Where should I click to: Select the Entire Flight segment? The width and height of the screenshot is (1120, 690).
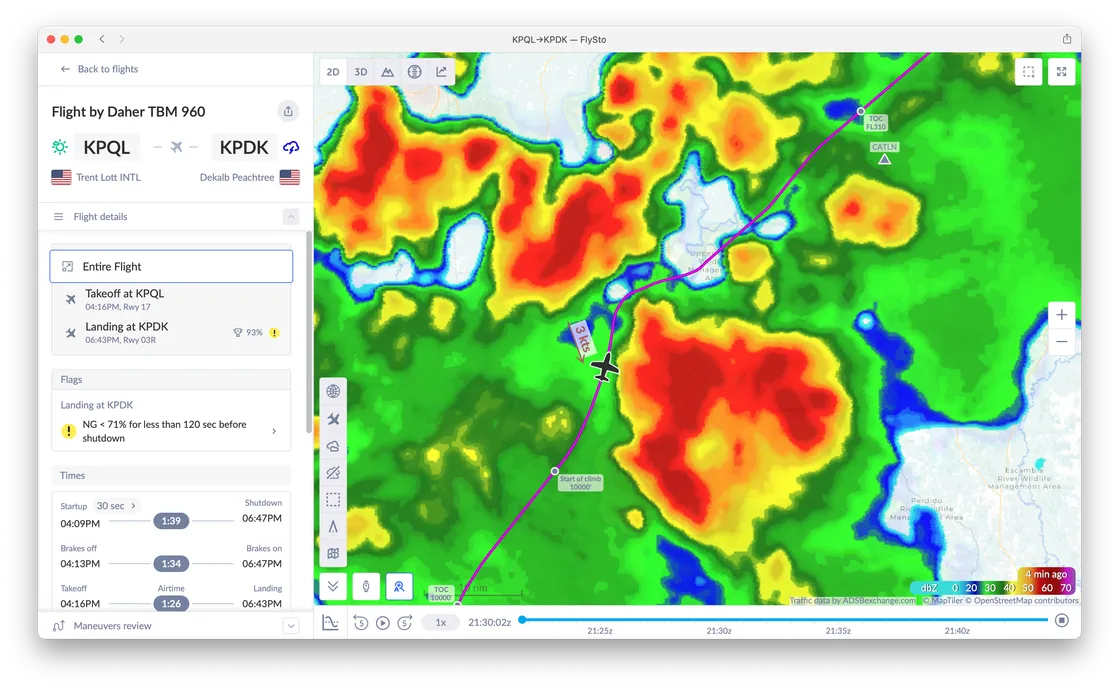[171, 266]
